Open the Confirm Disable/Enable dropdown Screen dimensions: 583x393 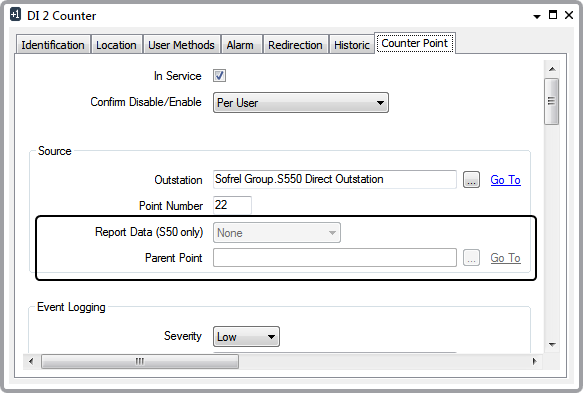click(301, 103)
